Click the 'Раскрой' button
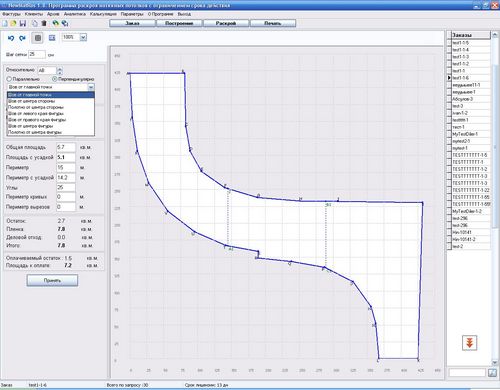Image resolution: width=500 pixels, height=390 pixels. [226, 23]
